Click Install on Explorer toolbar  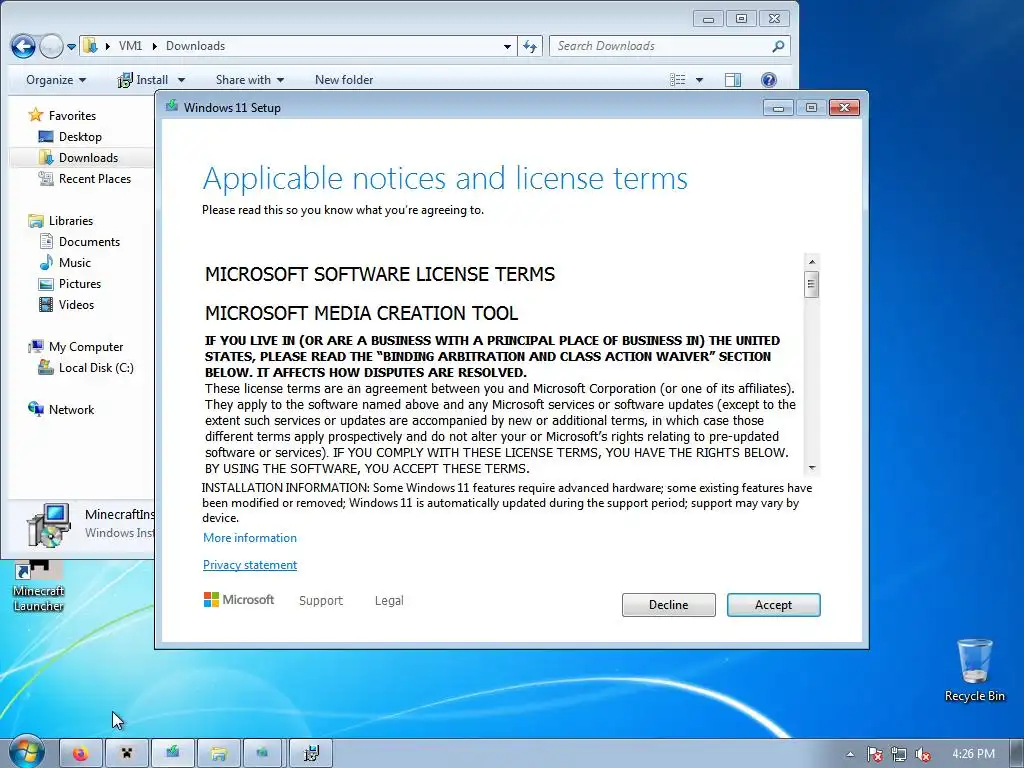click(x=143, y=80)
